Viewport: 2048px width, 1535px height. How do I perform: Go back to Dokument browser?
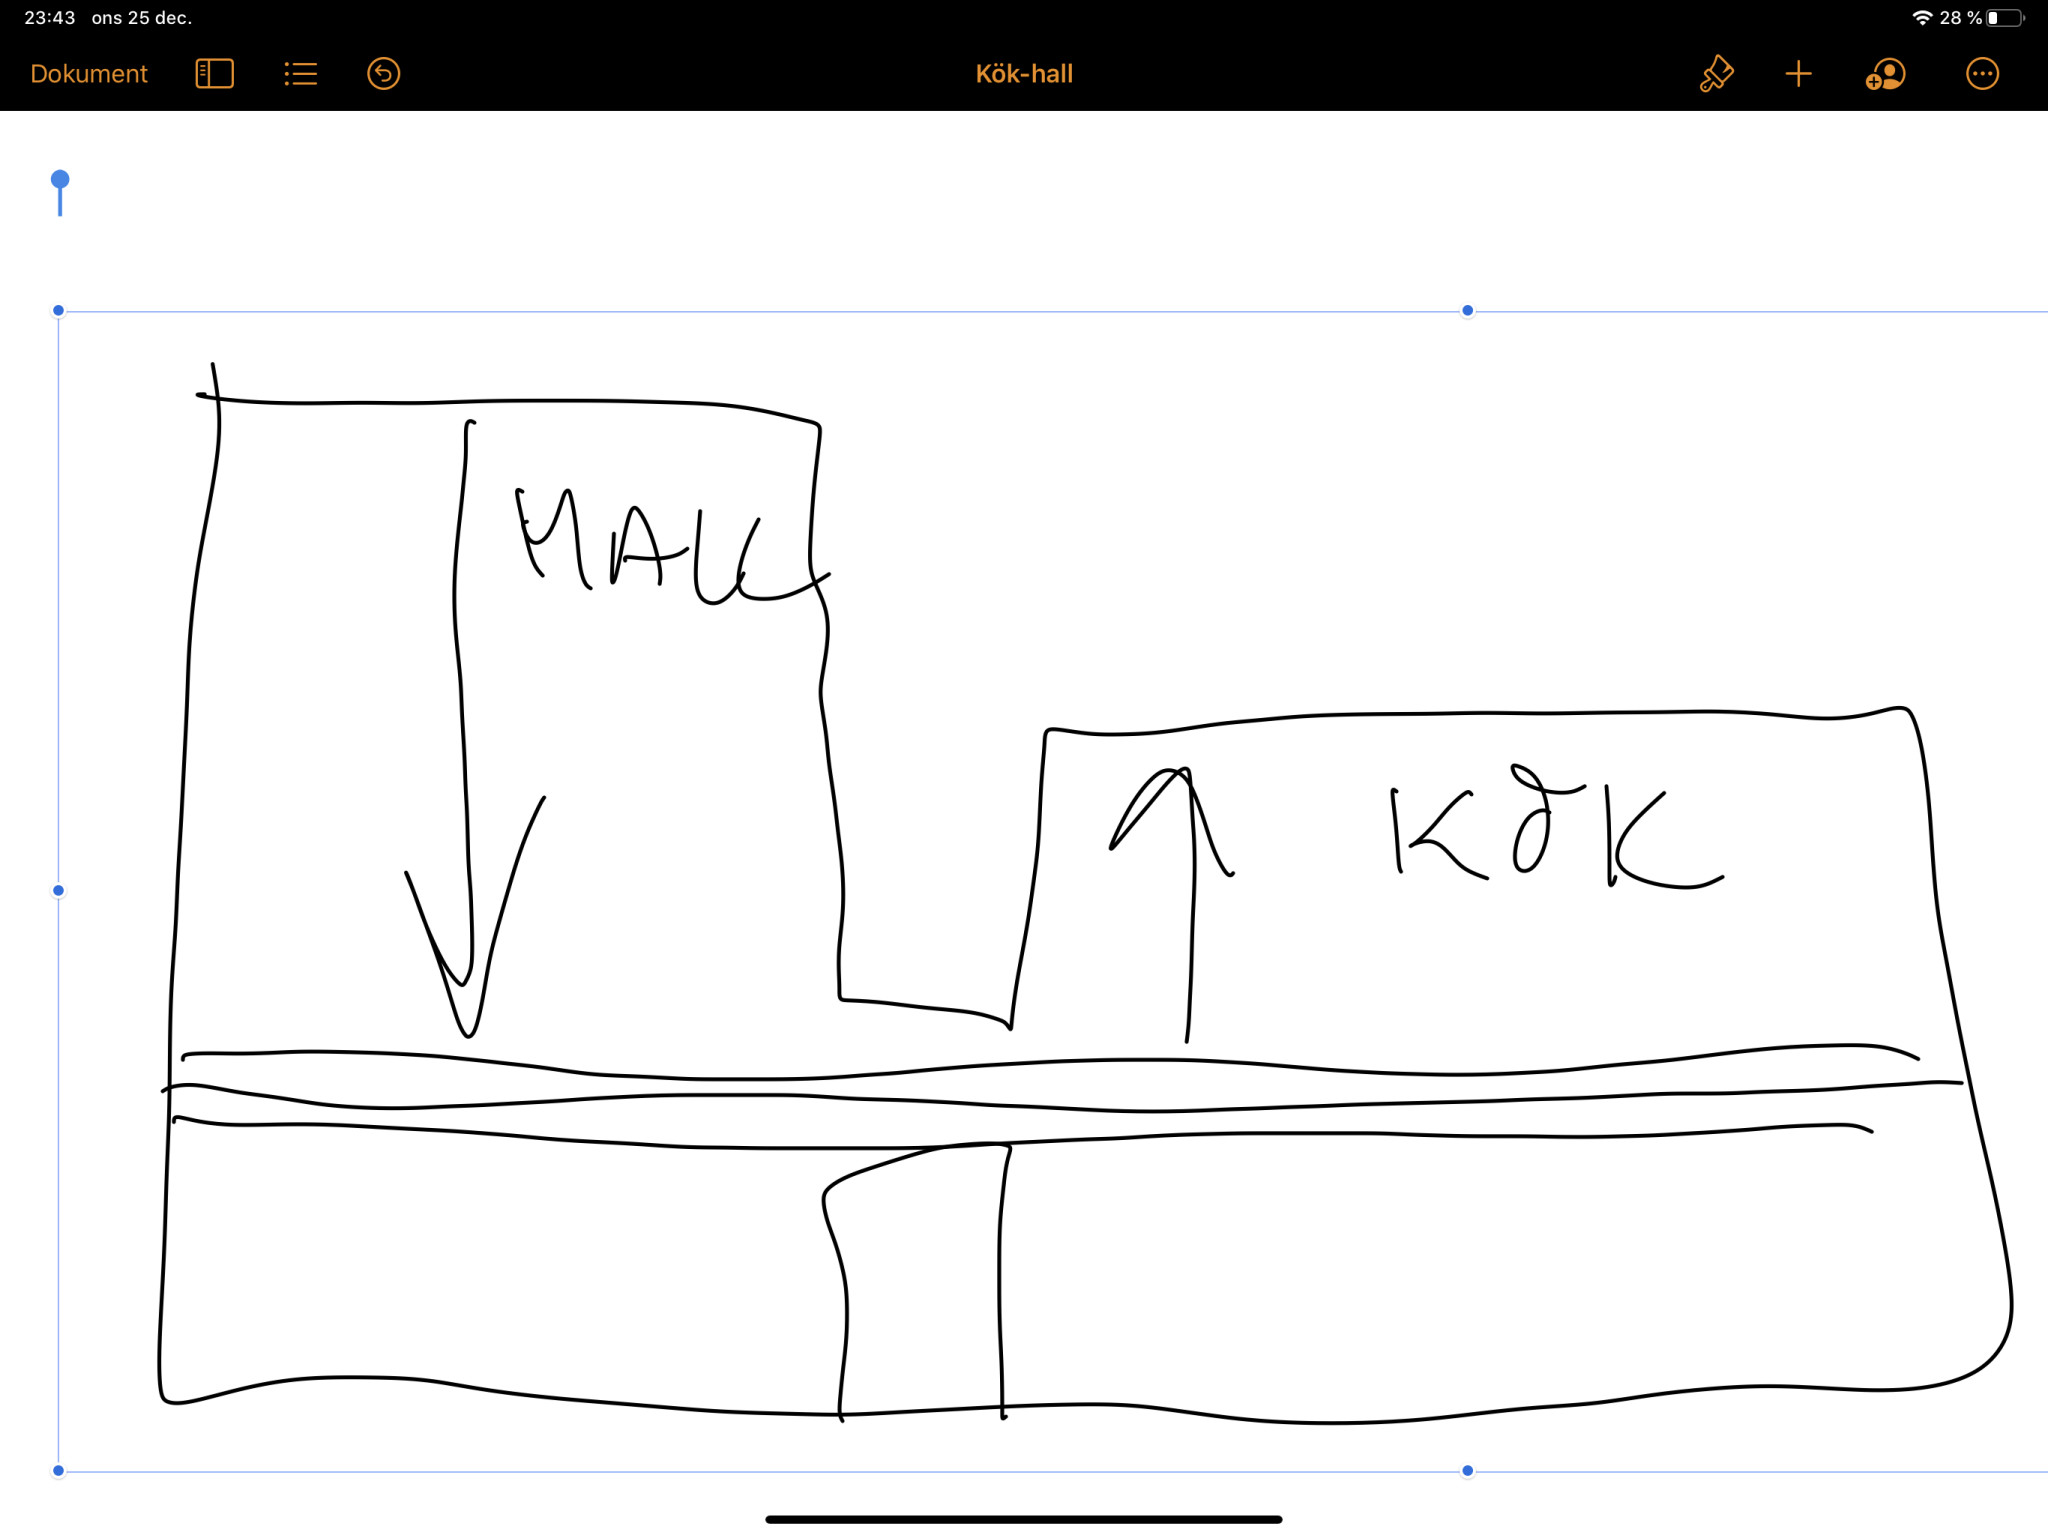coord(89,74)
